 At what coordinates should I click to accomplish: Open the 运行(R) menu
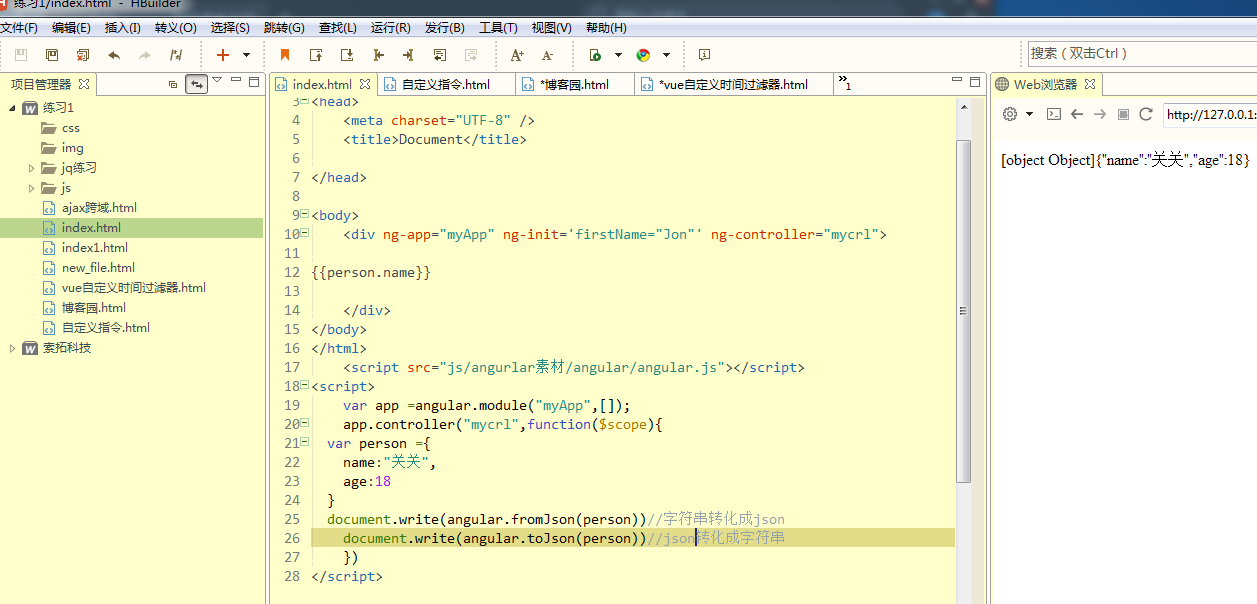click(x=390, y=28)
